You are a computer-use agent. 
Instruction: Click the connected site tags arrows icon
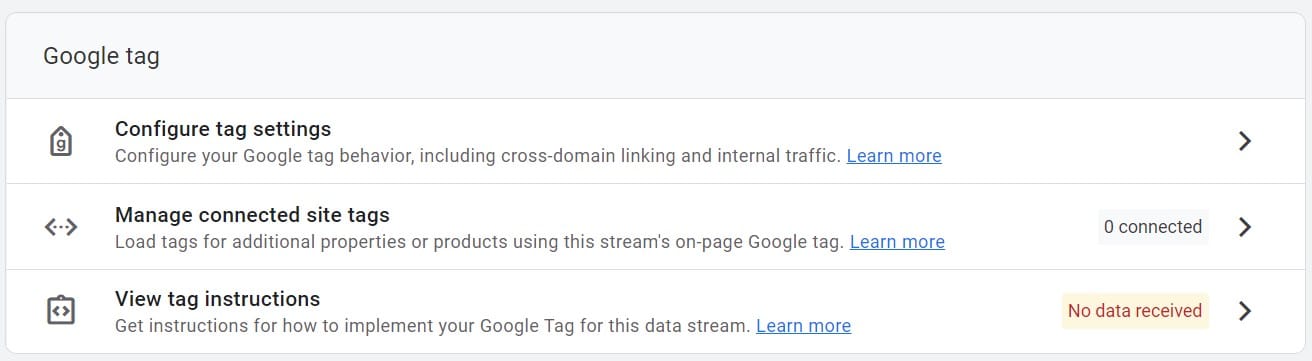pos(61,227)
